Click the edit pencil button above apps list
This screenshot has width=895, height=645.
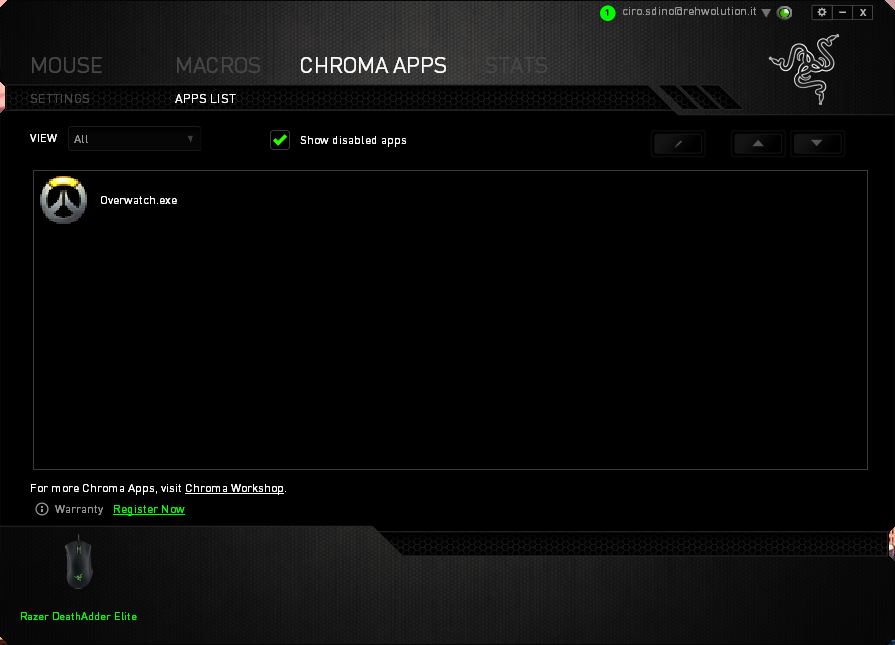pos(678,143)
